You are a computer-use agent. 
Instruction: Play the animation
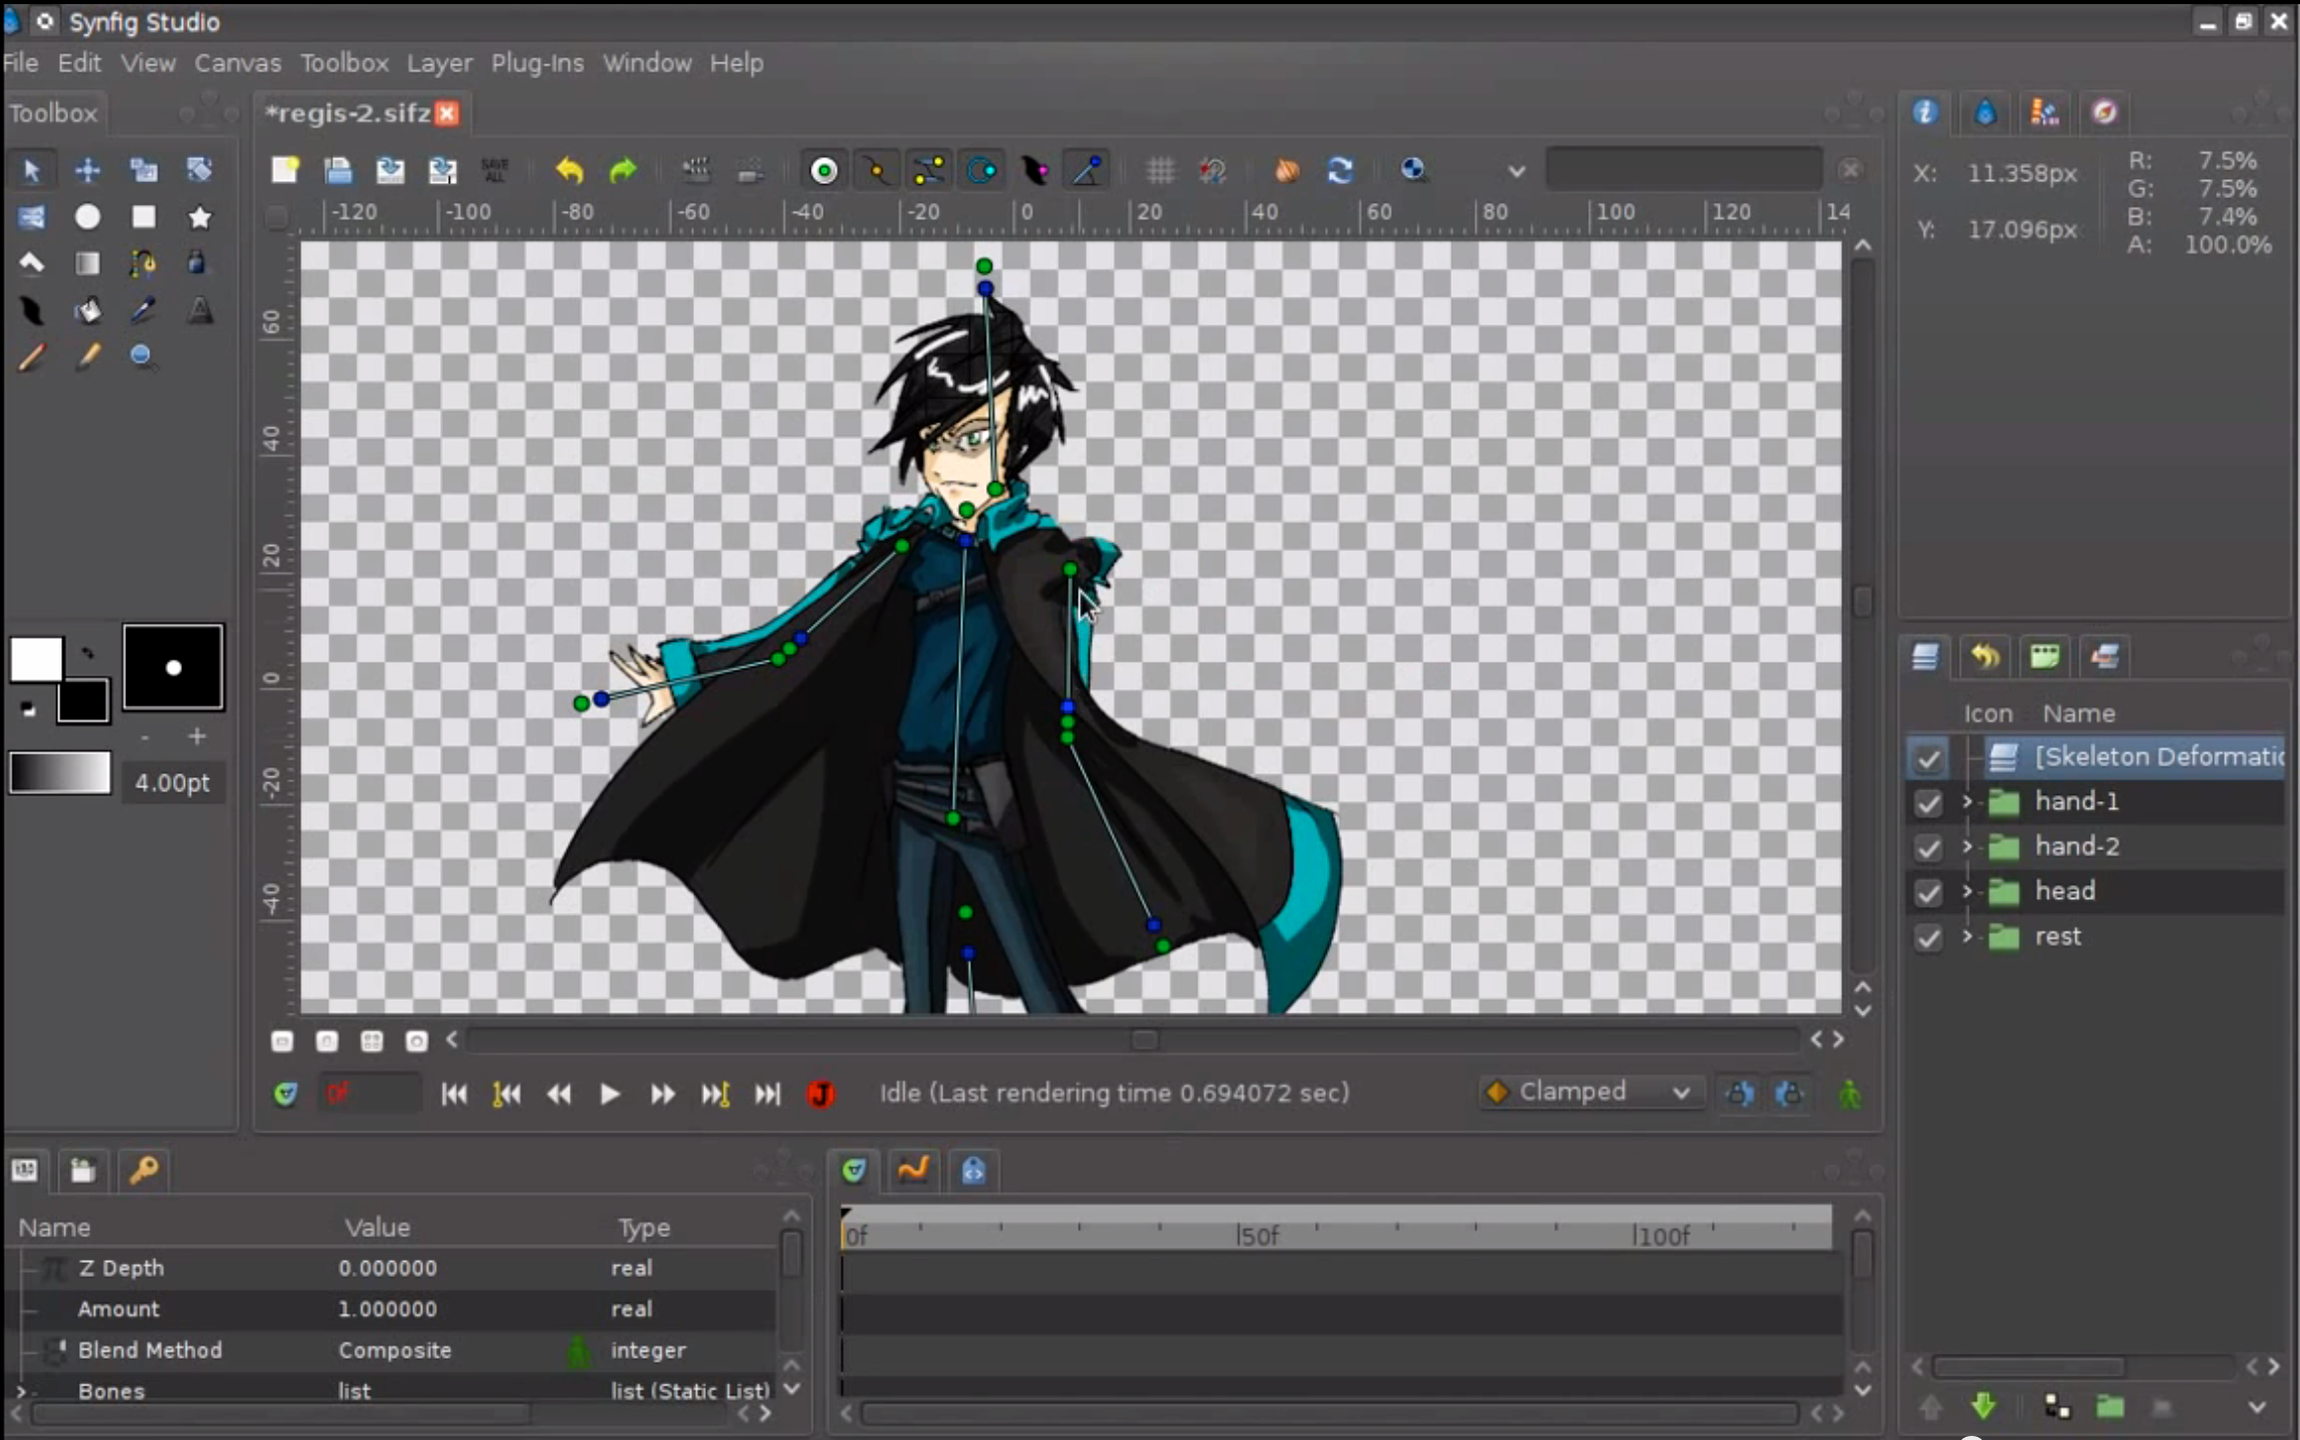click(610, 1094)
